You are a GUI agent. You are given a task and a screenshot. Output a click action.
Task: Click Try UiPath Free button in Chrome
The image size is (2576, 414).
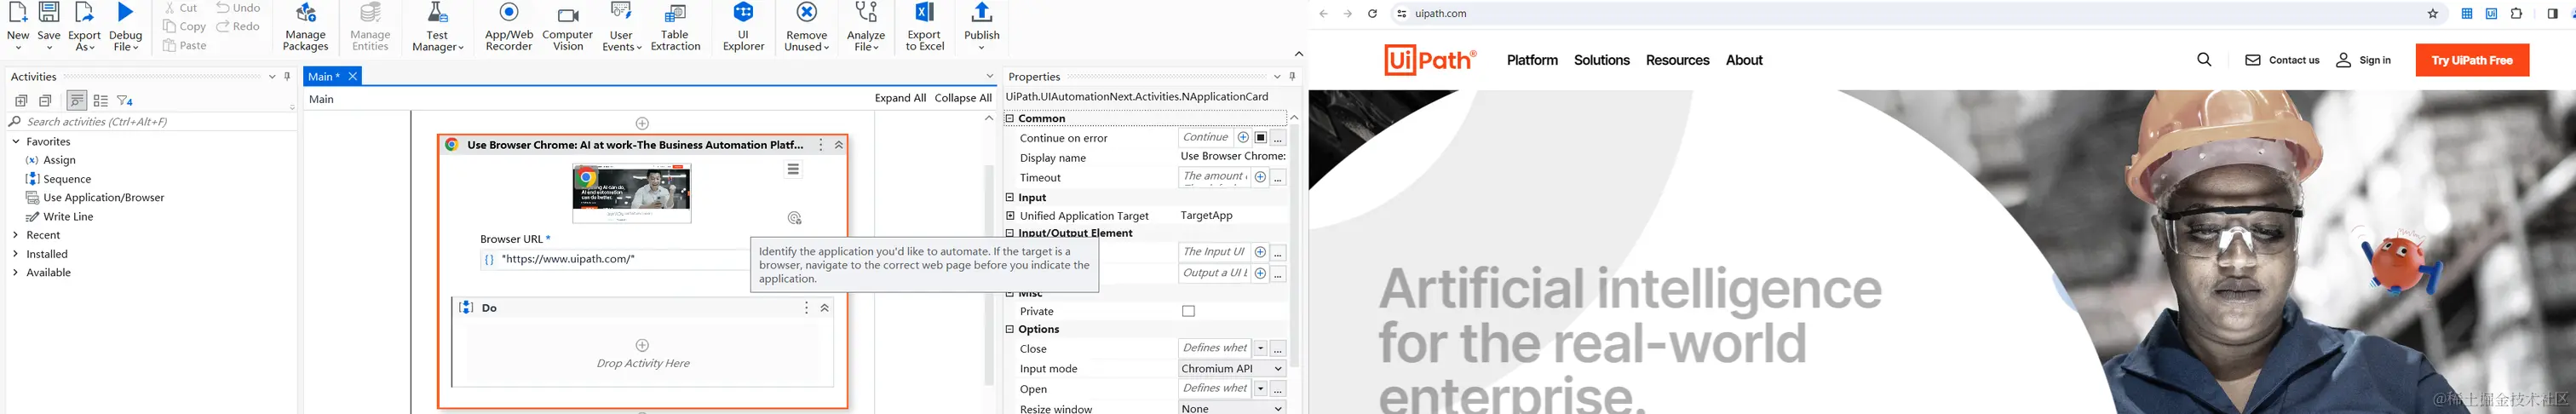tap(2471, 60)
